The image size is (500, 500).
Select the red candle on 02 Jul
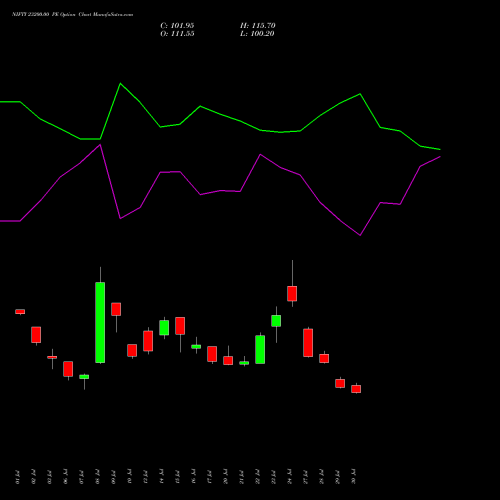(x=36, y=335)
